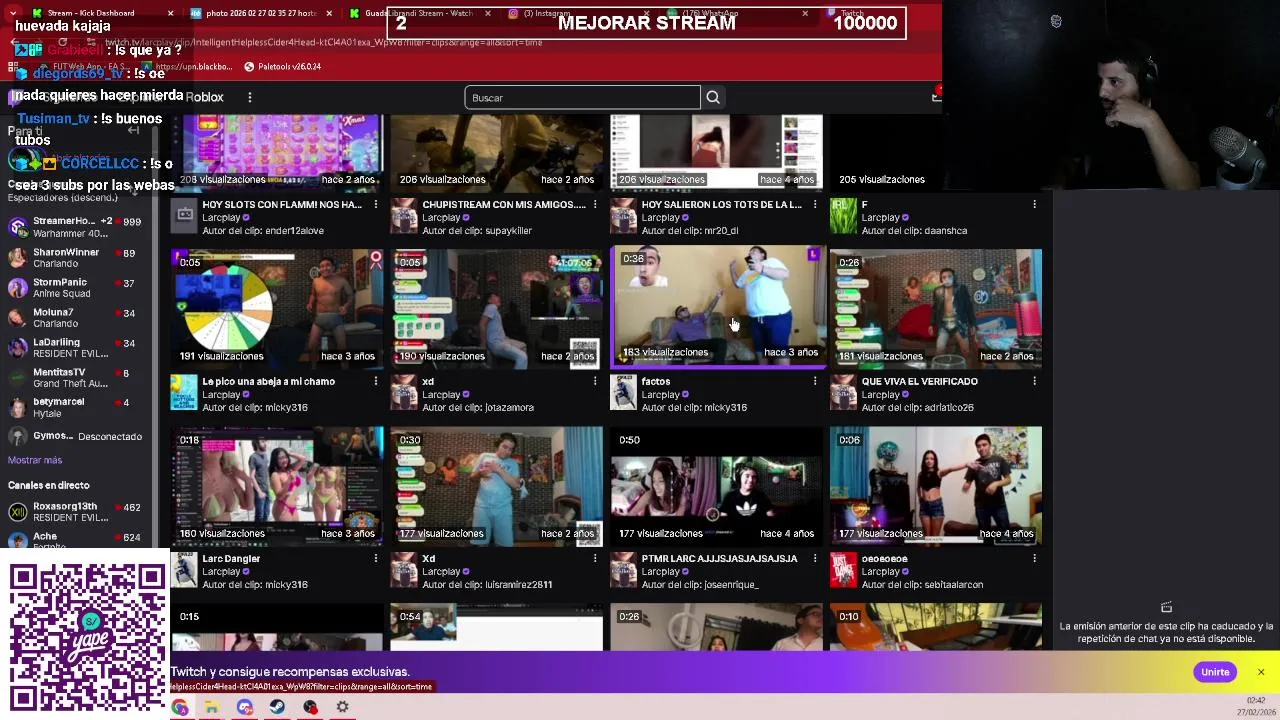Open options for the Xd clip by luisramirez2811

tap(595, 558)
